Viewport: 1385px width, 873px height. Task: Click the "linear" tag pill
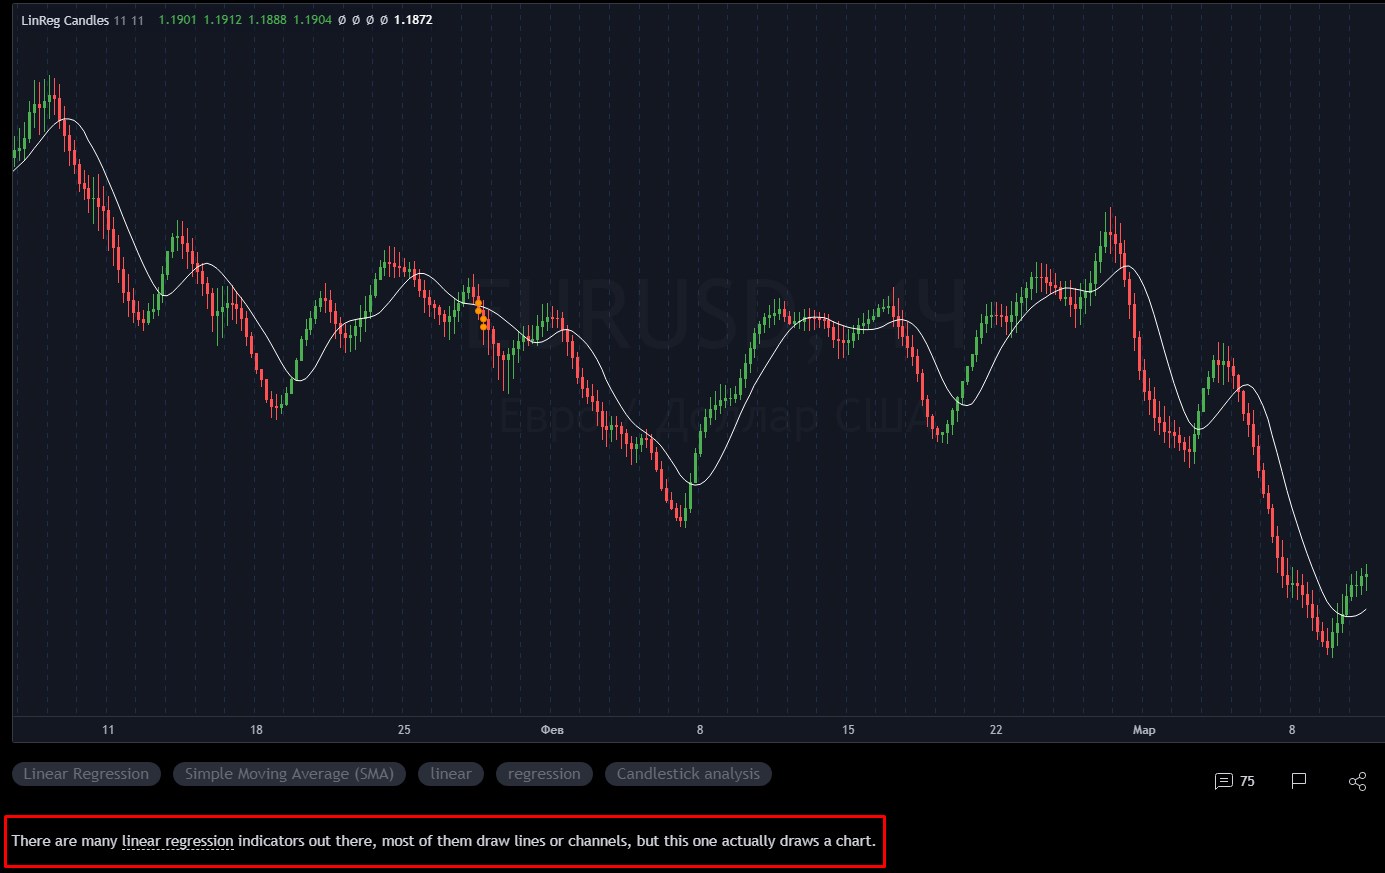click(x=451, y=774)
